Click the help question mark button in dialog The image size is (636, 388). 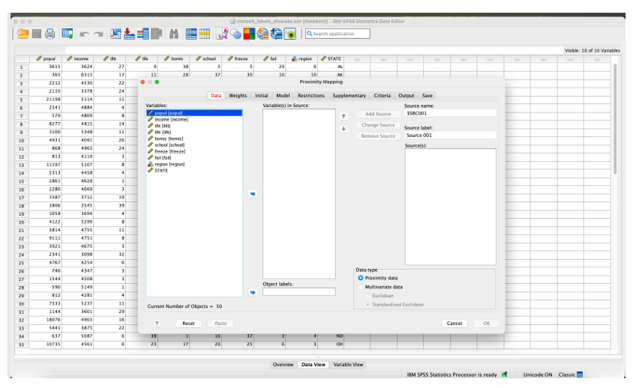157,323
